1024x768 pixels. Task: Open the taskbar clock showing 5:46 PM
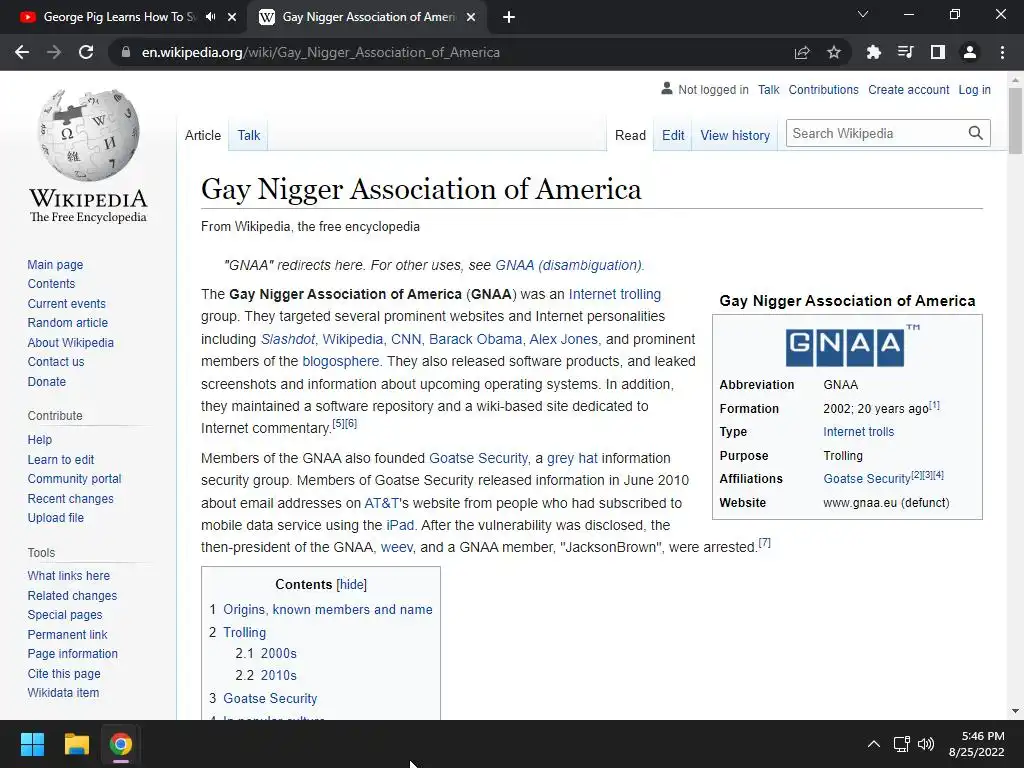click(976, 744)
